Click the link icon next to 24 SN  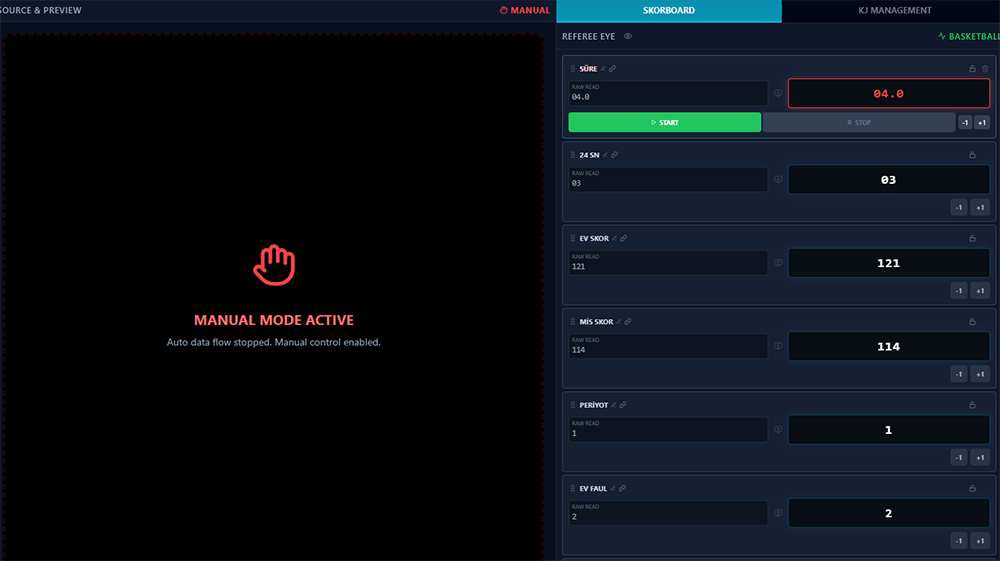pyautogui.click(x=614, y=155)
